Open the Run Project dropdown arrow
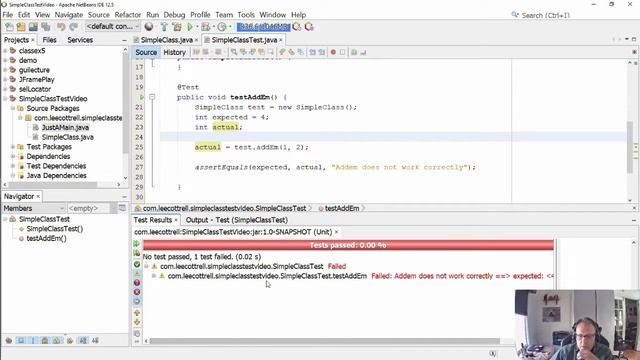Image resolution: width=640 pixels, height=360 pixels. [197, 27]
